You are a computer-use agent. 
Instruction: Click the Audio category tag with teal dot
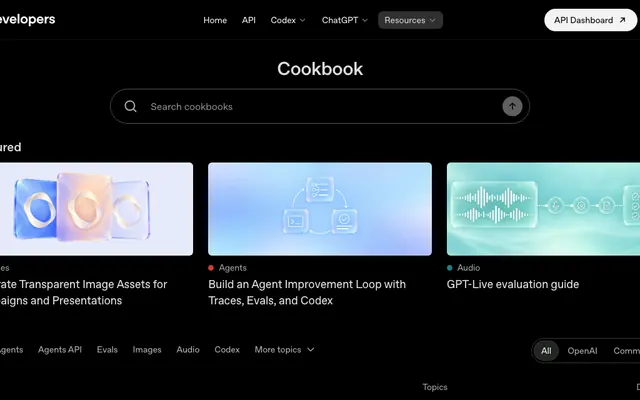[463, 268]
